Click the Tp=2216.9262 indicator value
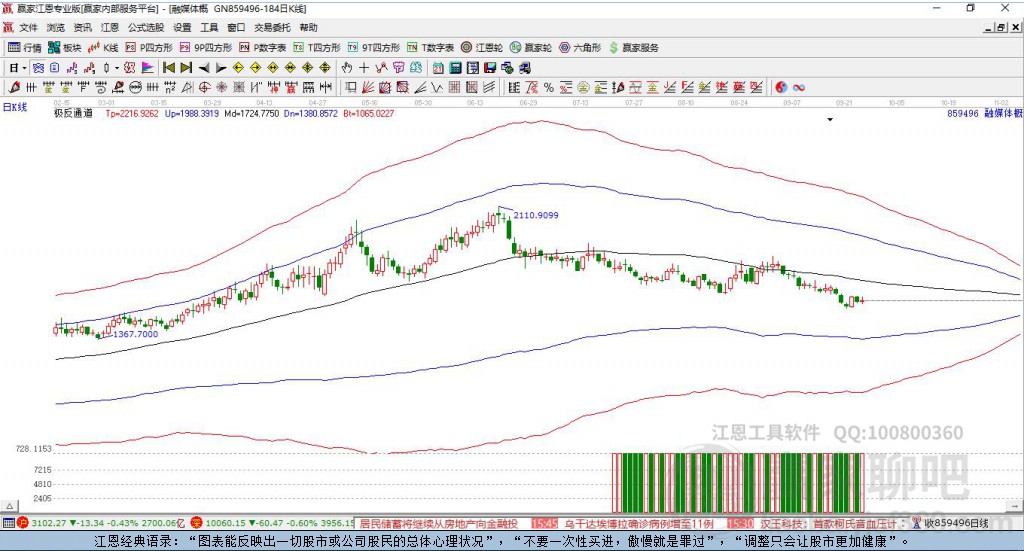 click(x=132, y=113)
